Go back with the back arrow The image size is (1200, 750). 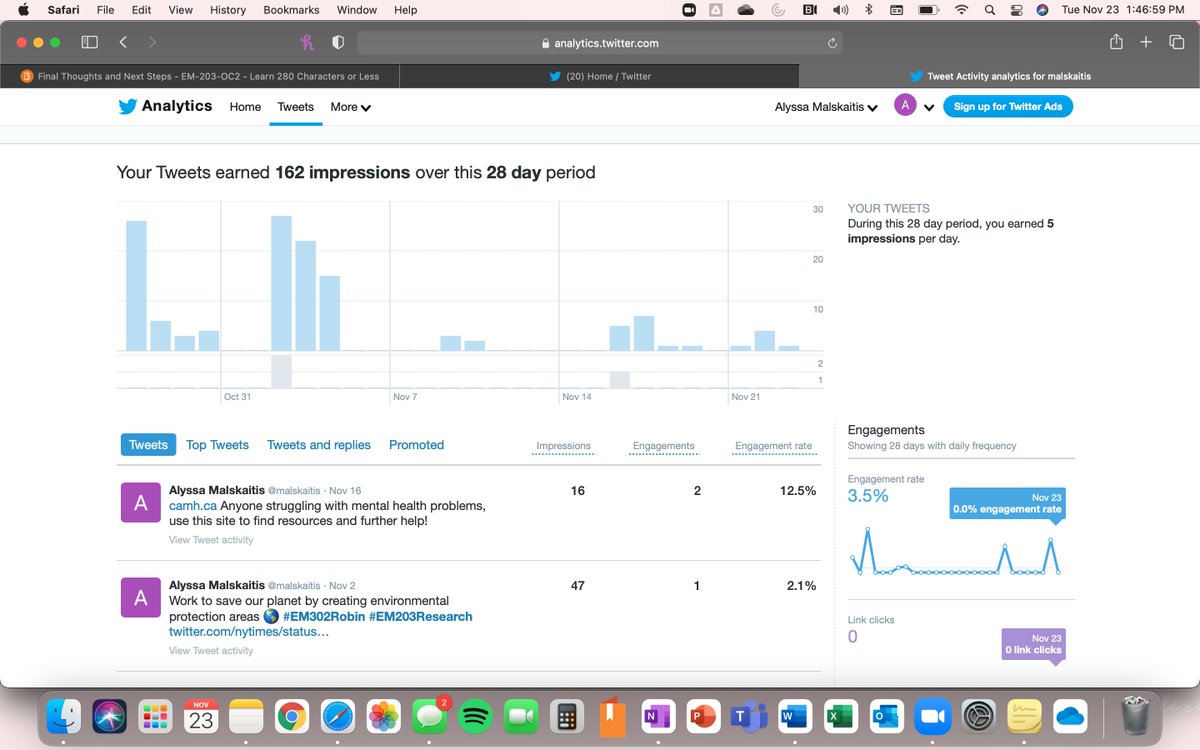(123, 43)
